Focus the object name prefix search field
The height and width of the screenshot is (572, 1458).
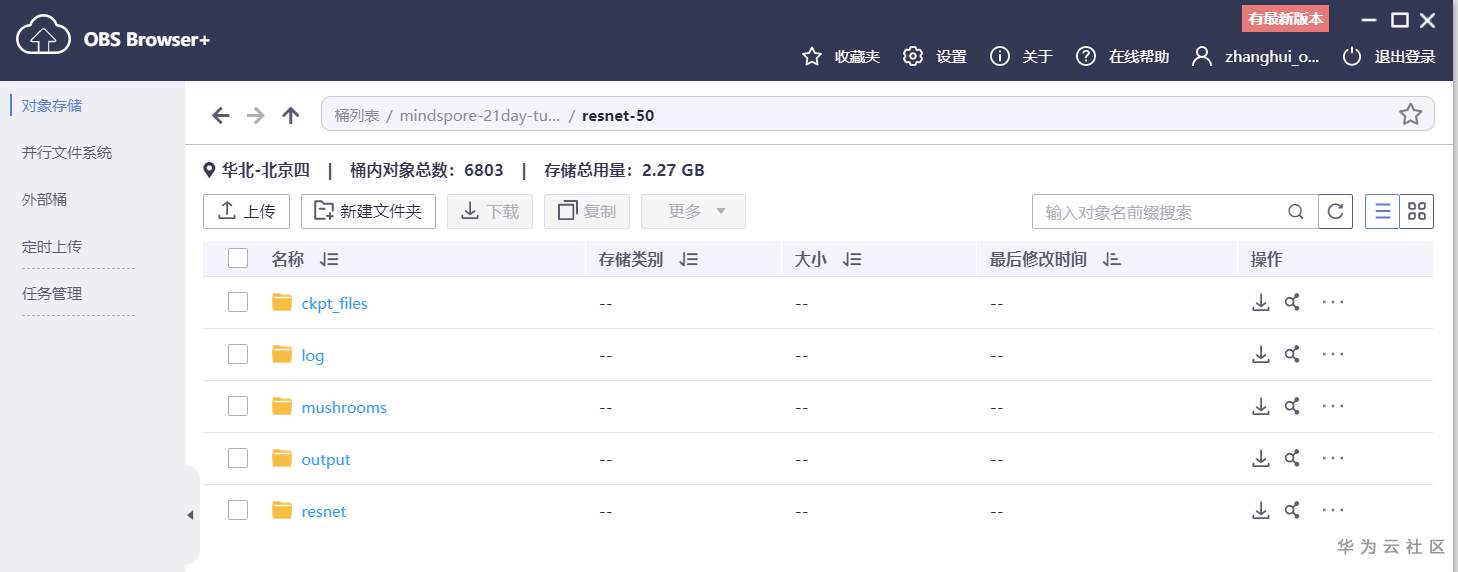pyautogui.click(x=1160, y=212)
